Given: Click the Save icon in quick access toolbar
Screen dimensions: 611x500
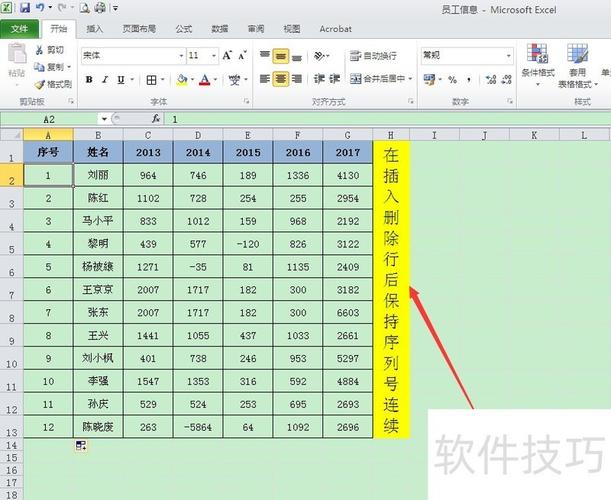Looking at the screenshot, I should [x=25, y=7].
